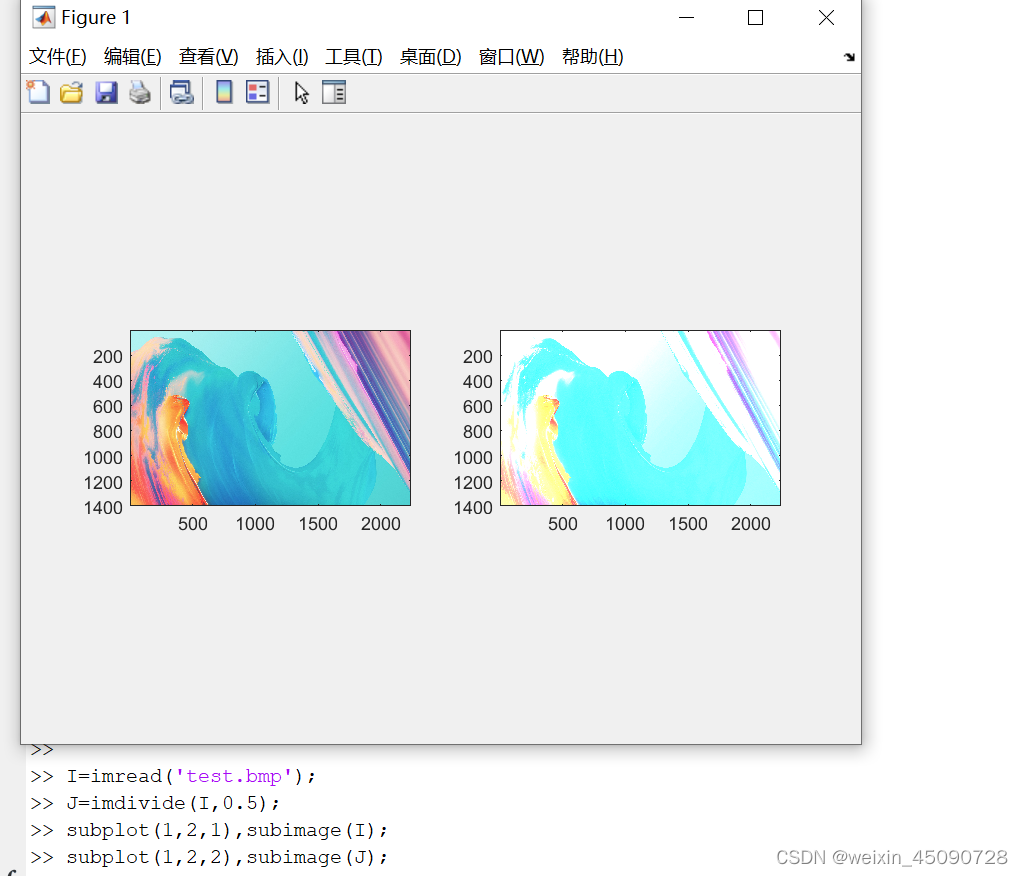Click the imread('test.bmp') command line
Screen dimensions: 1023x876
(191, 776)
